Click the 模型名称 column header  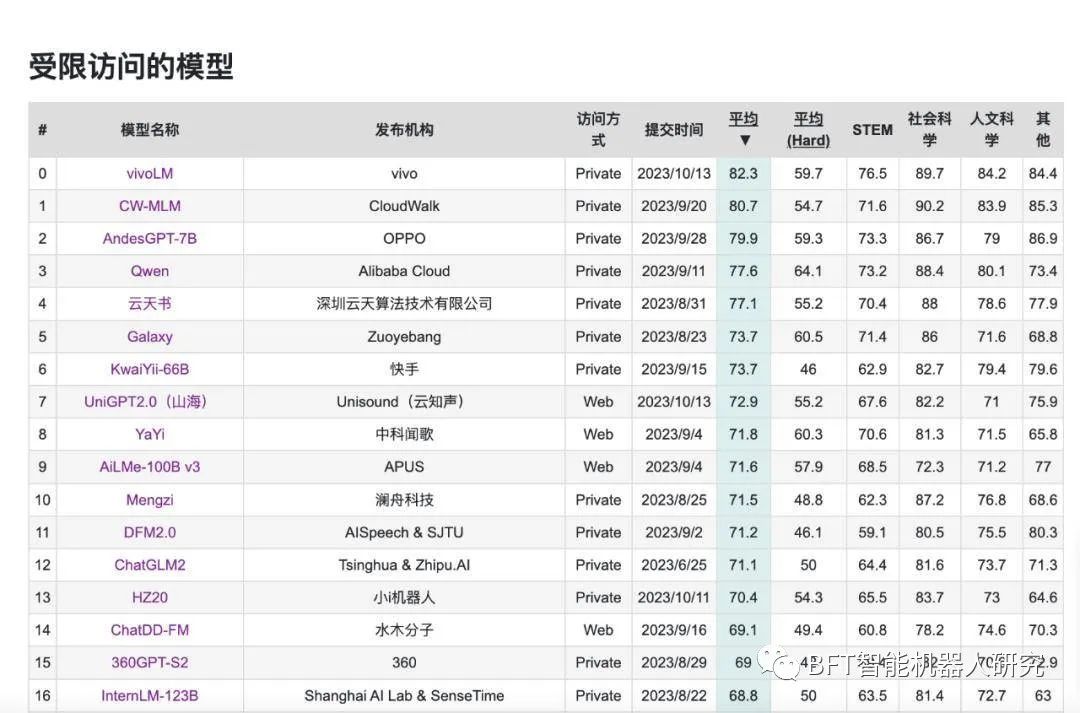[x=149, y=130]
